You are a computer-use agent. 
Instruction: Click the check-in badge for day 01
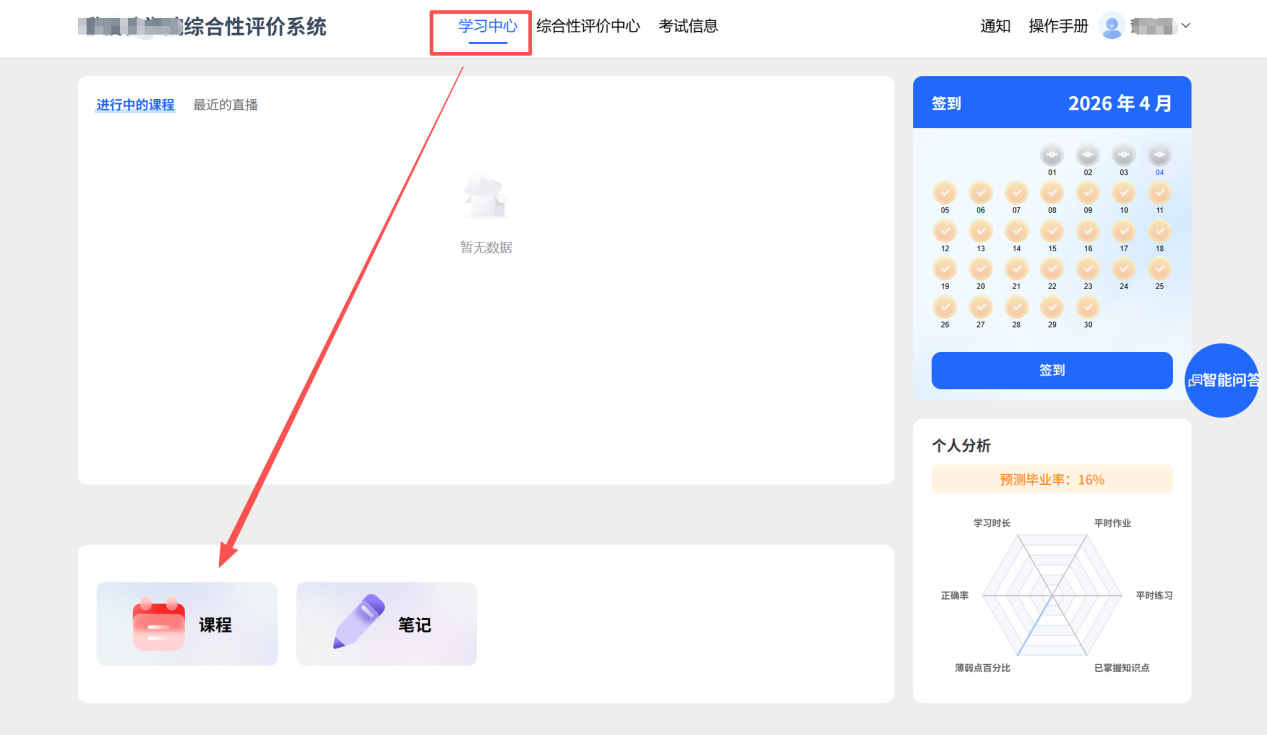pos(1052,155)
